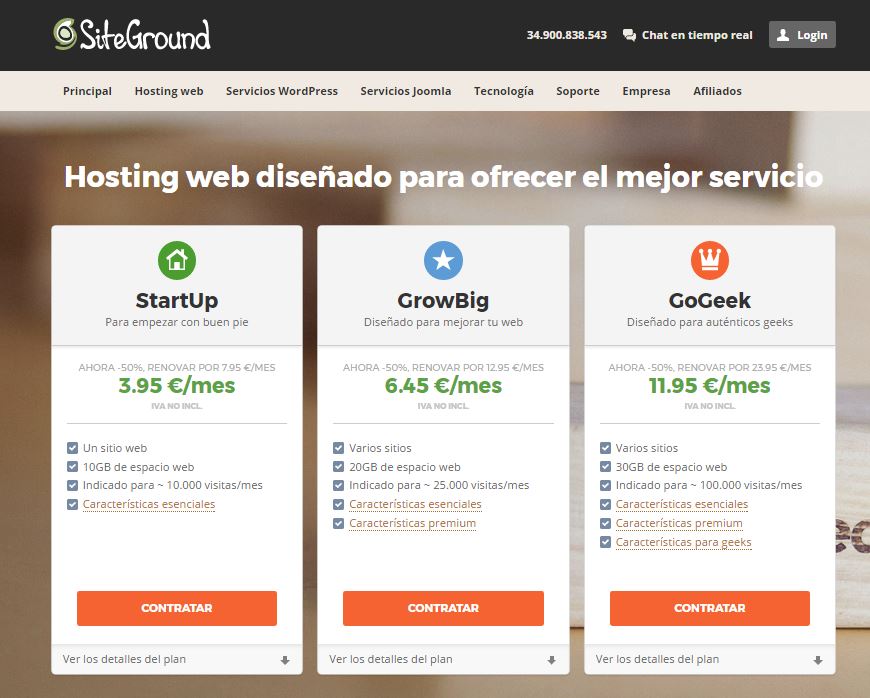Toggle 'Características para geeks' checkbox

tap(605, 542)
